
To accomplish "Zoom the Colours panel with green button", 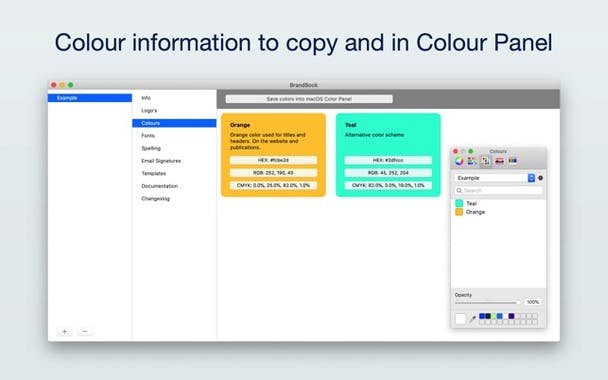I will [471, 151].
